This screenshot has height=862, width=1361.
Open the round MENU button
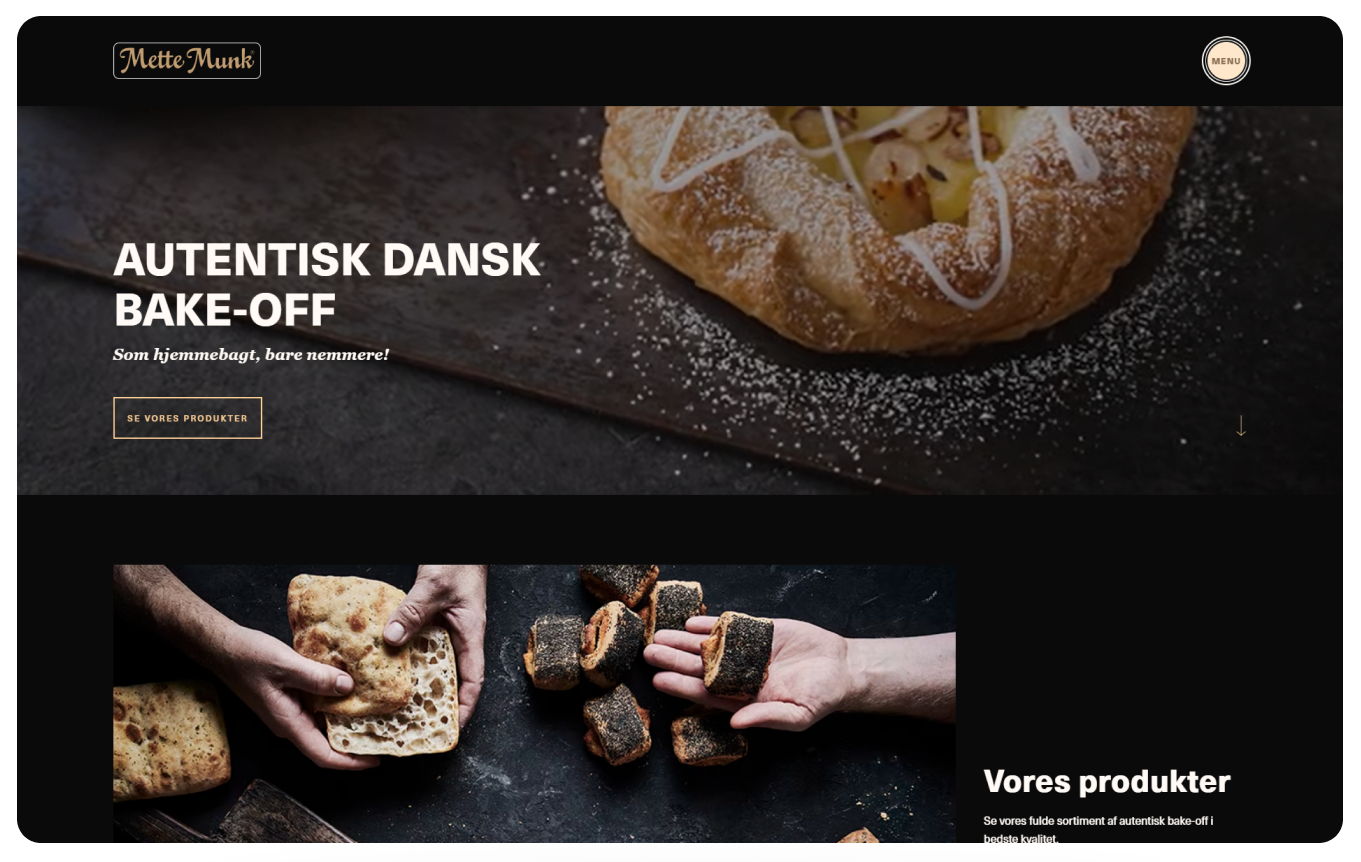point(1226,61)
